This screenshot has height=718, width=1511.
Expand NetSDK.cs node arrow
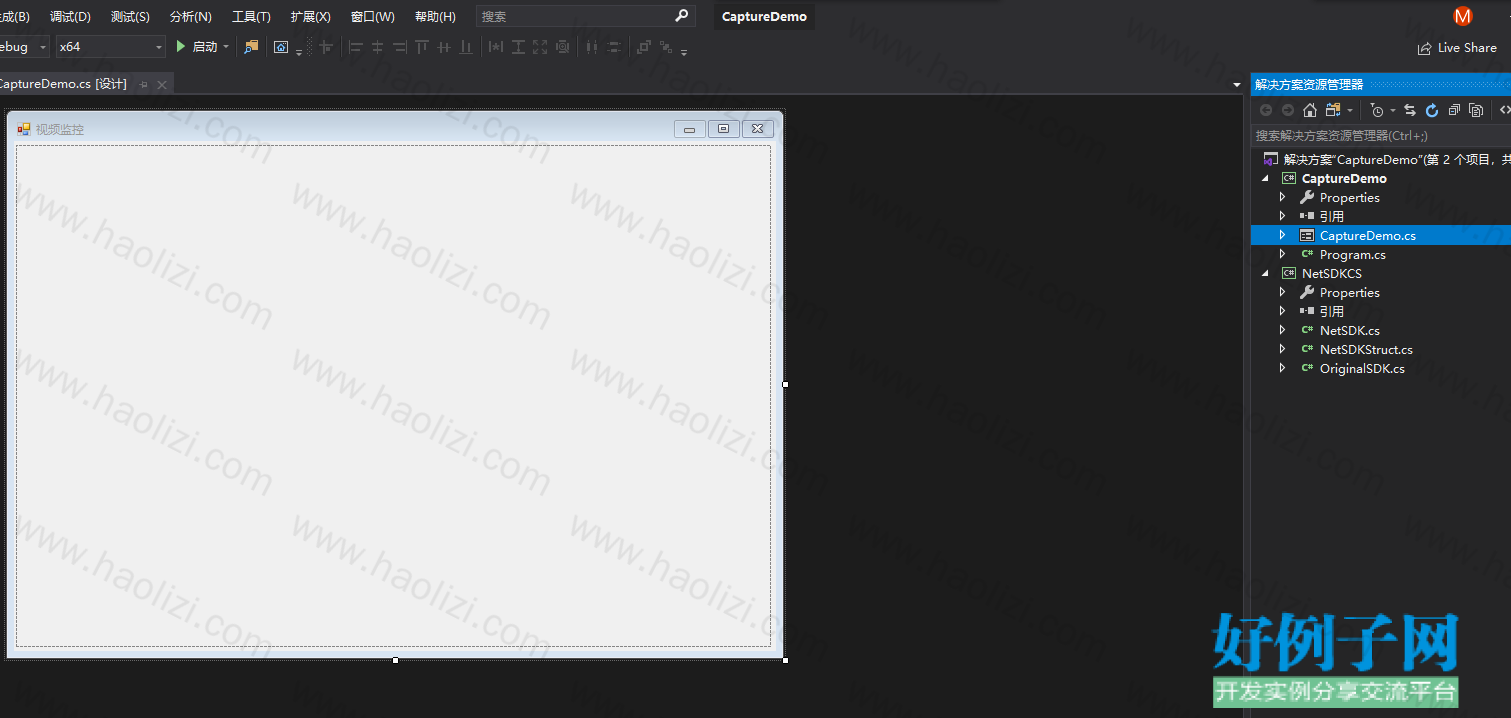[x=1283, y=330]
